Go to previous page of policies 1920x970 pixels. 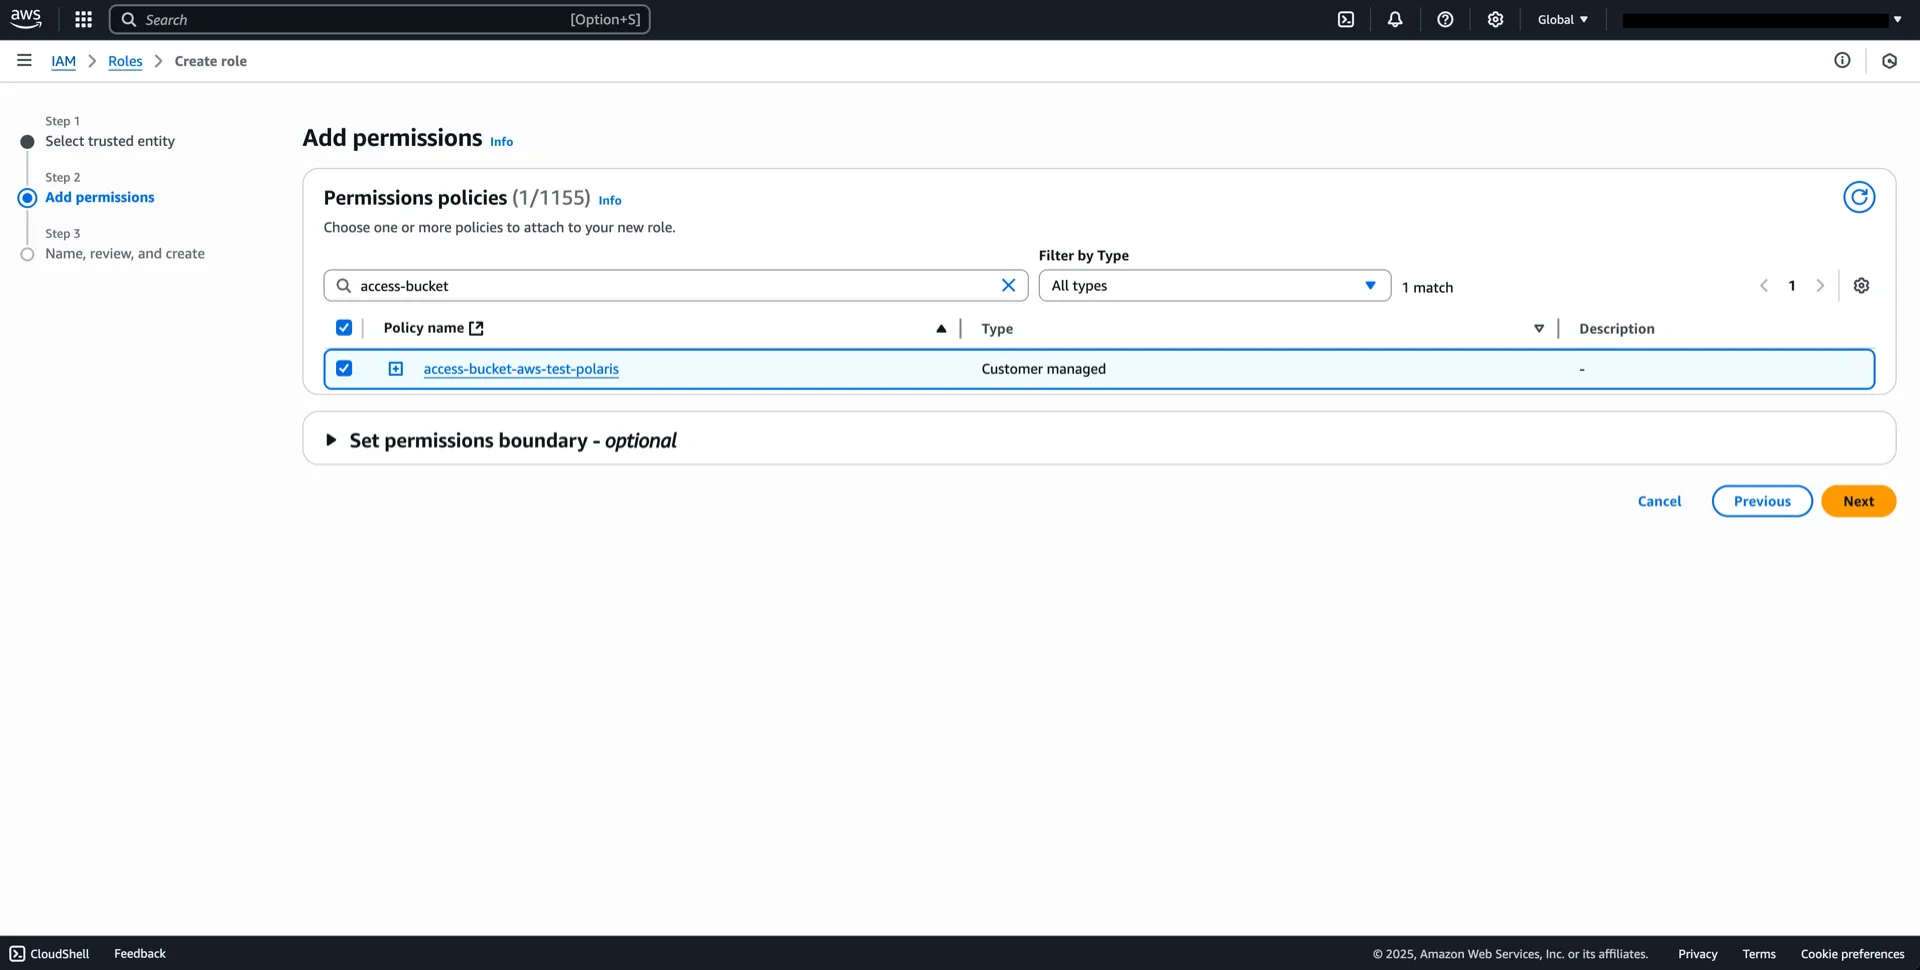click(x=1764, y=285)
